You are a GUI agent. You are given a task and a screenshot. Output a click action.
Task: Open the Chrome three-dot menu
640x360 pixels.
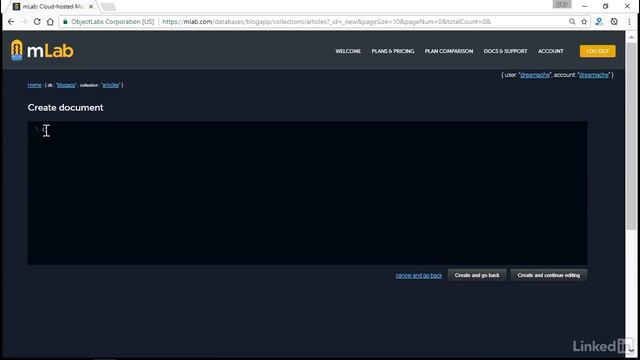pos(629,22)
